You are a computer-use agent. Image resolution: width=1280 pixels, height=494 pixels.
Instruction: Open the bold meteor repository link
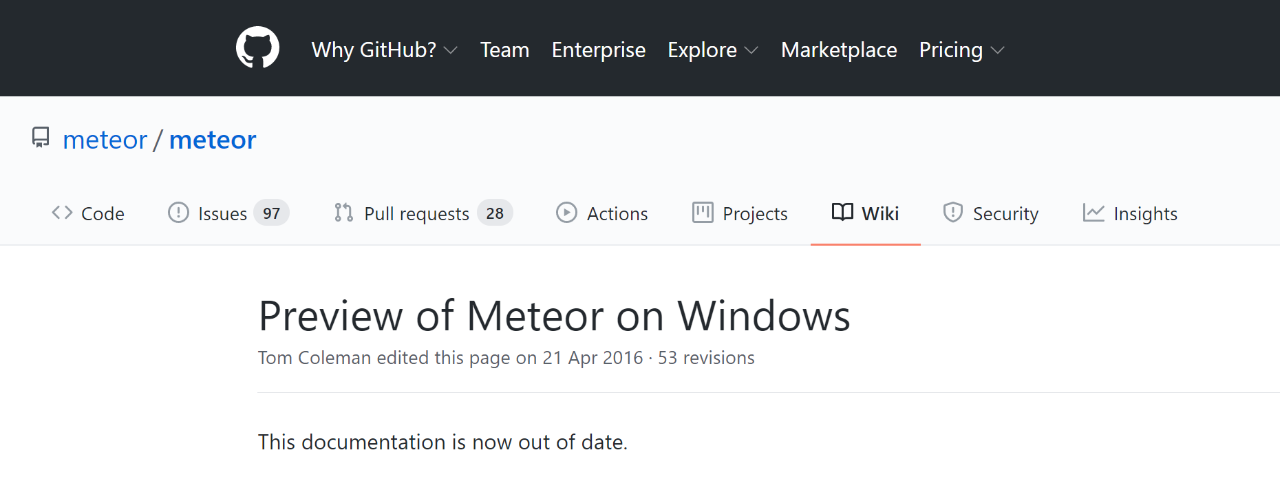point(212,140)
